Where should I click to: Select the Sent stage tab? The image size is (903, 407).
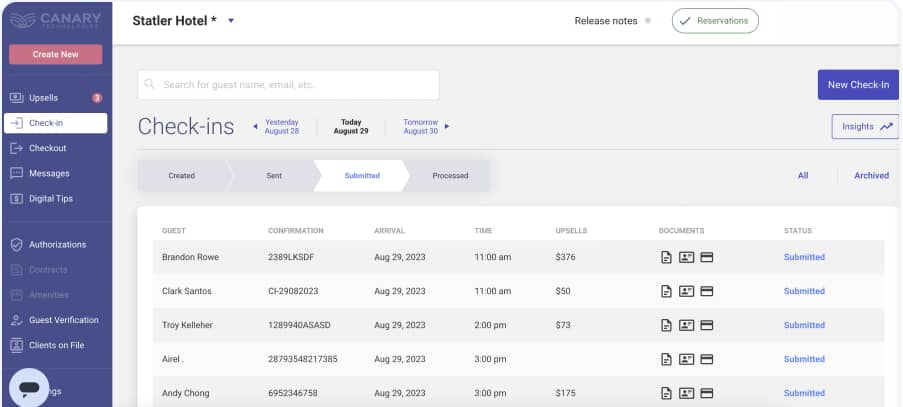pyautogui.click(x=273, y=176)
